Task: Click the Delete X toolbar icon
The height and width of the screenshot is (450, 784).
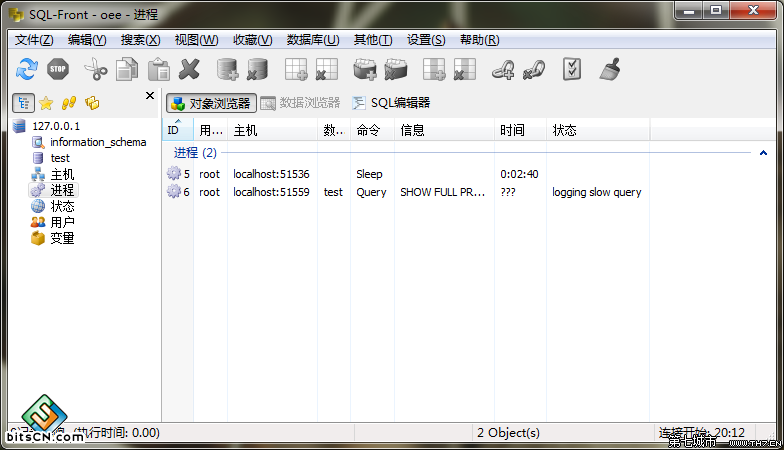Action: 190,69
